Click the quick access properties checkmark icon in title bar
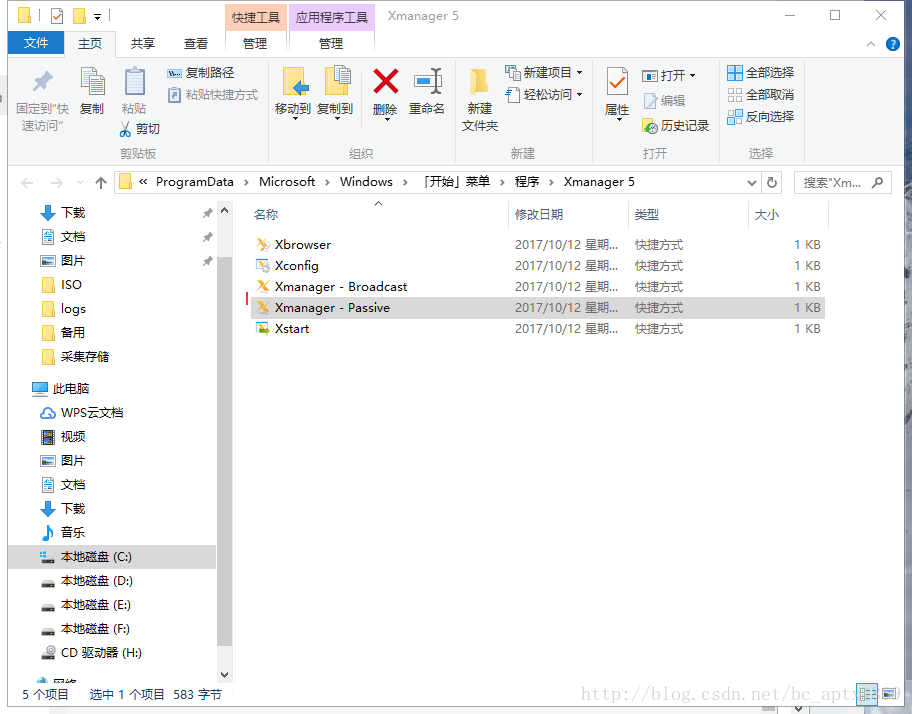 point(57,16)
